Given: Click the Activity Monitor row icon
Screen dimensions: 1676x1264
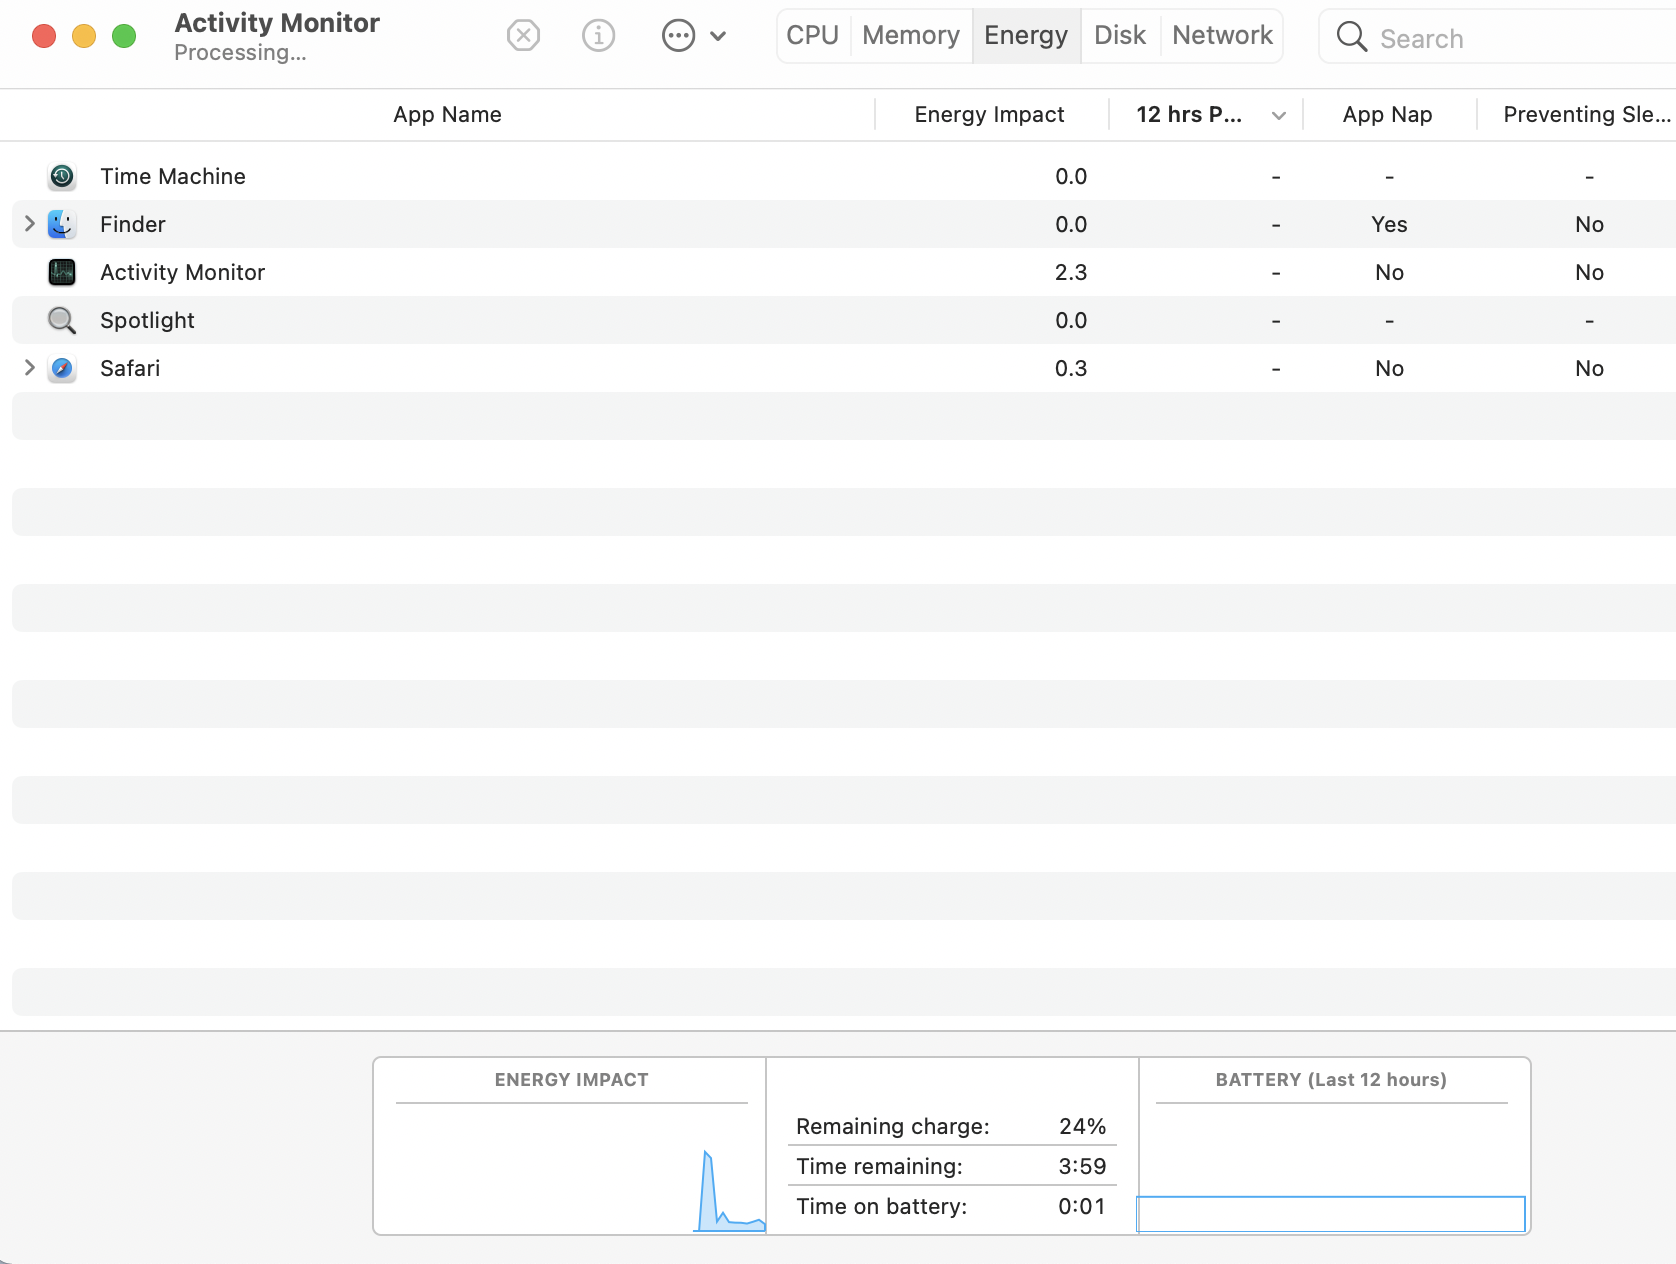Looking at the screenshot, I should pyautogui.click(x=62, y=273).
